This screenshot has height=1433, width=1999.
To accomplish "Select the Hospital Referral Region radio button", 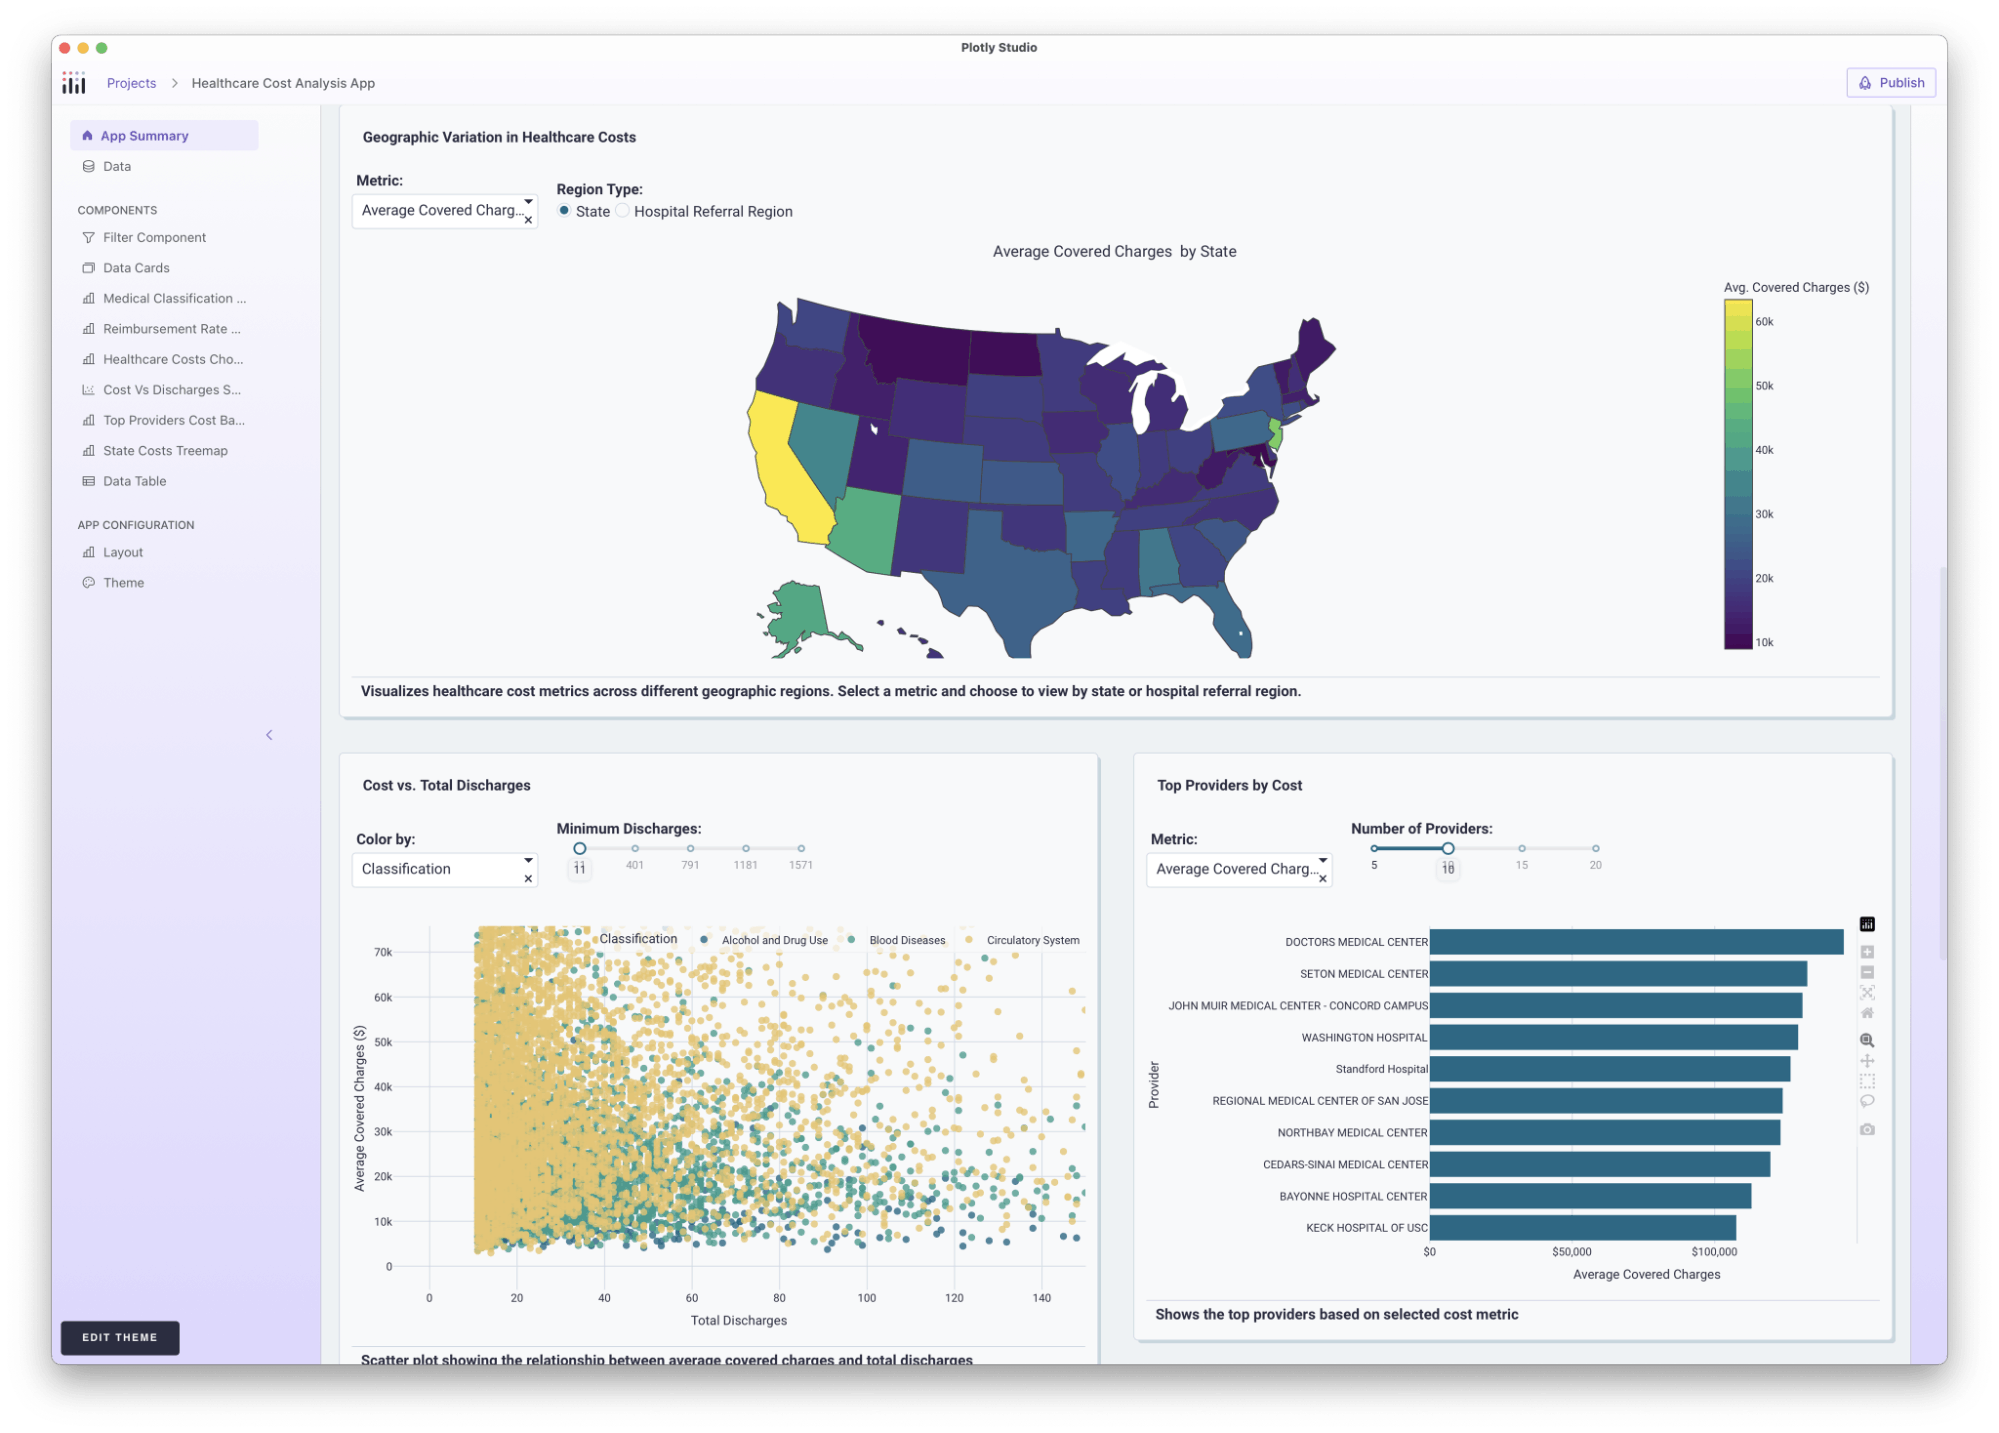I will click(622, 210).
